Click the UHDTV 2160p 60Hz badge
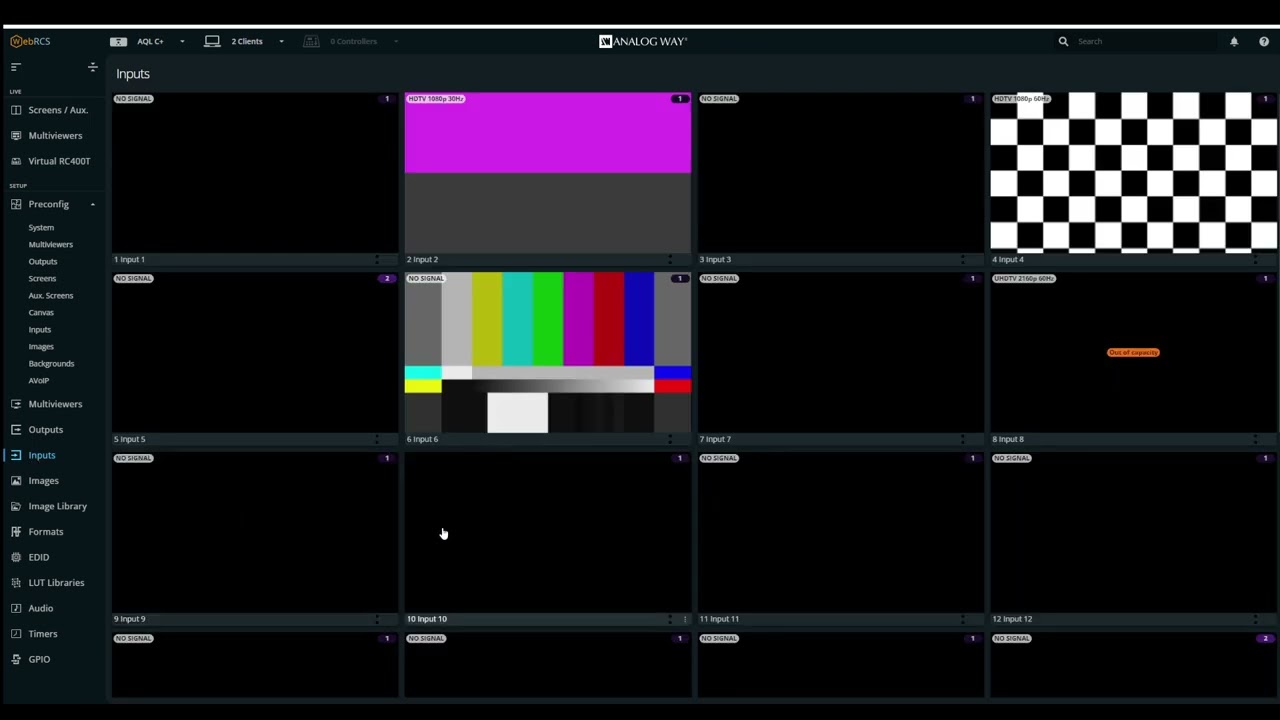This screenshot has height=720, width=1280. pyautogui.click(x=1024, y=278)
